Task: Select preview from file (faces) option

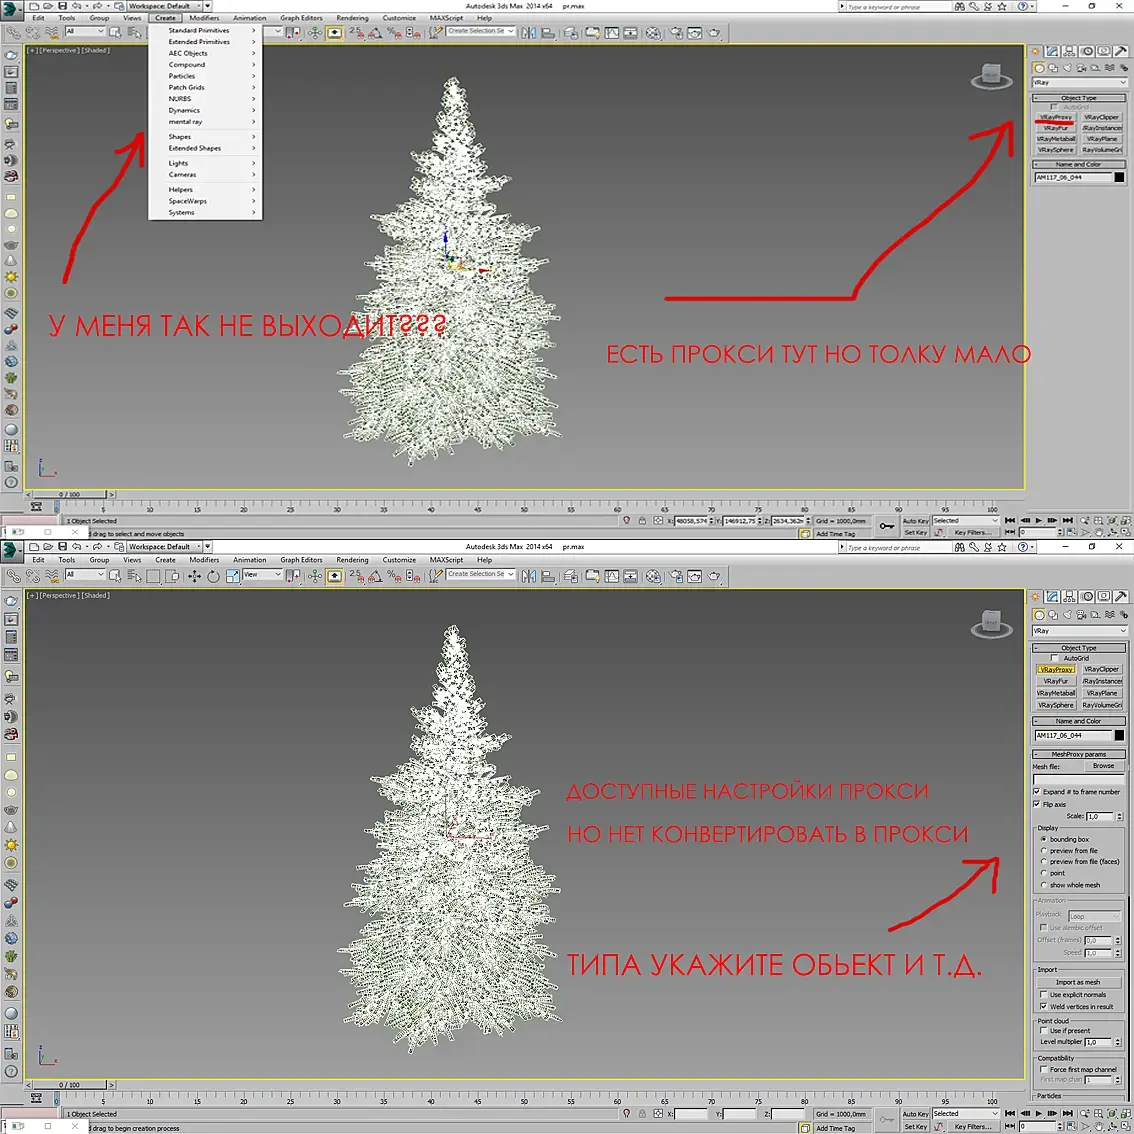Action: (1044, 861)
